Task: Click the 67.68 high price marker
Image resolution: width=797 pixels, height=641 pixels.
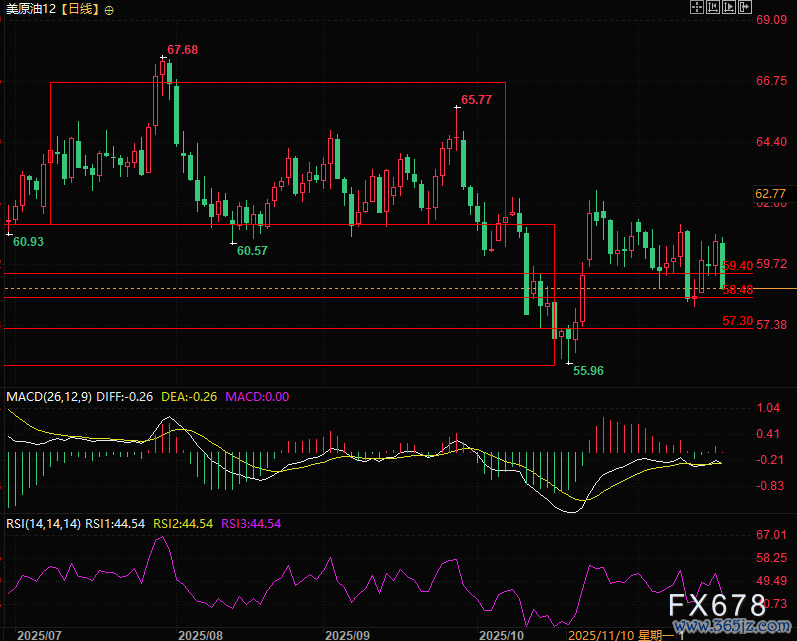Action: coord(182,49)
